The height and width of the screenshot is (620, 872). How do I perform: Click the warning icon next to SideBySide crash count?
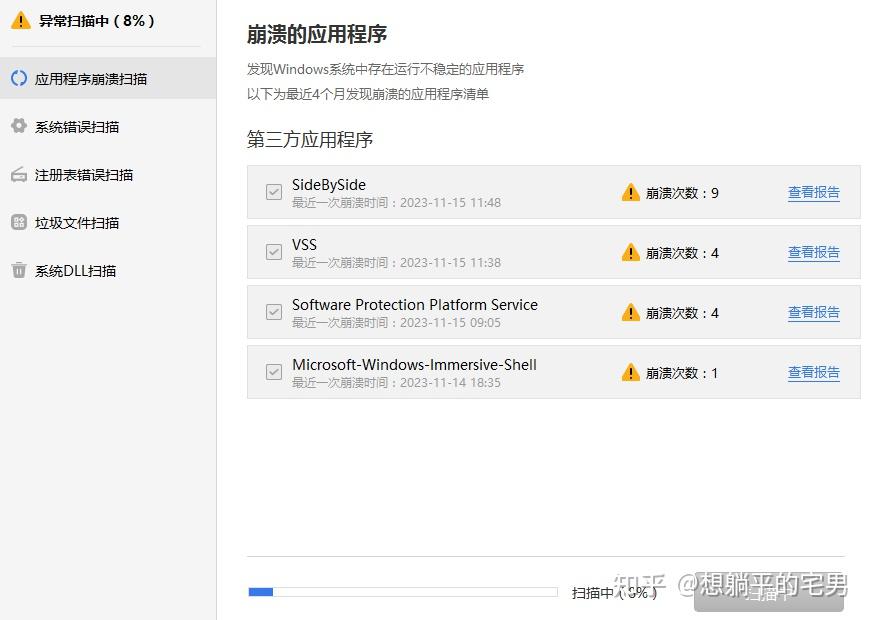(631, 193)
